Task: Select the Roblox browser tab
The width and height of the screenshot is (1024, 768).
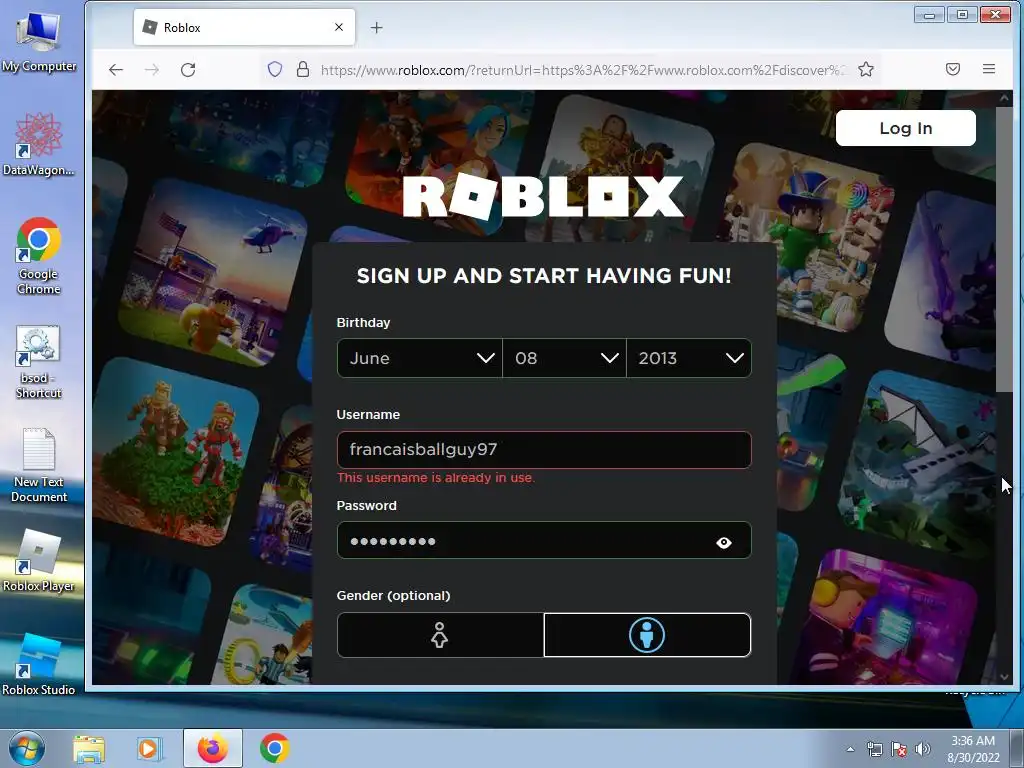Action: [244, 27]
